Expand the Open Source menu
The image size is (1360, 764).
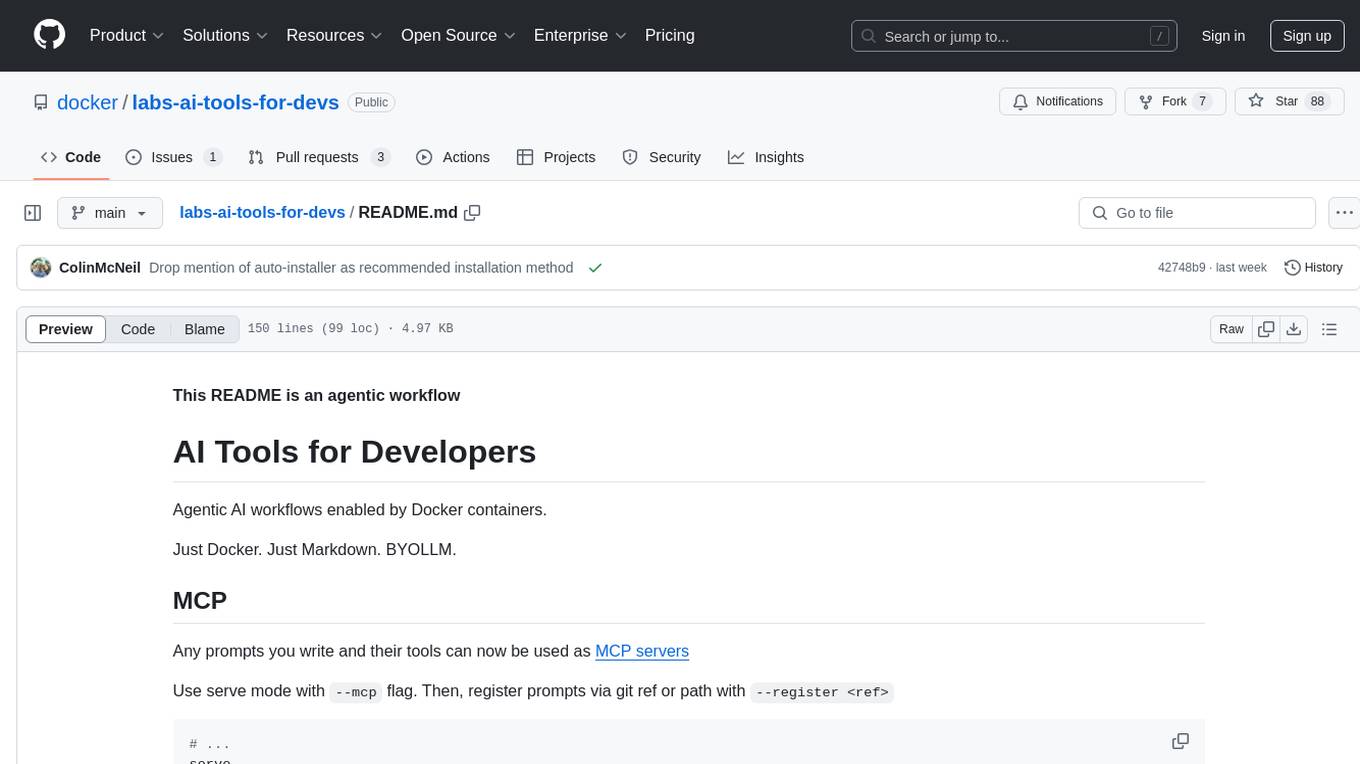tap(458, 35)
